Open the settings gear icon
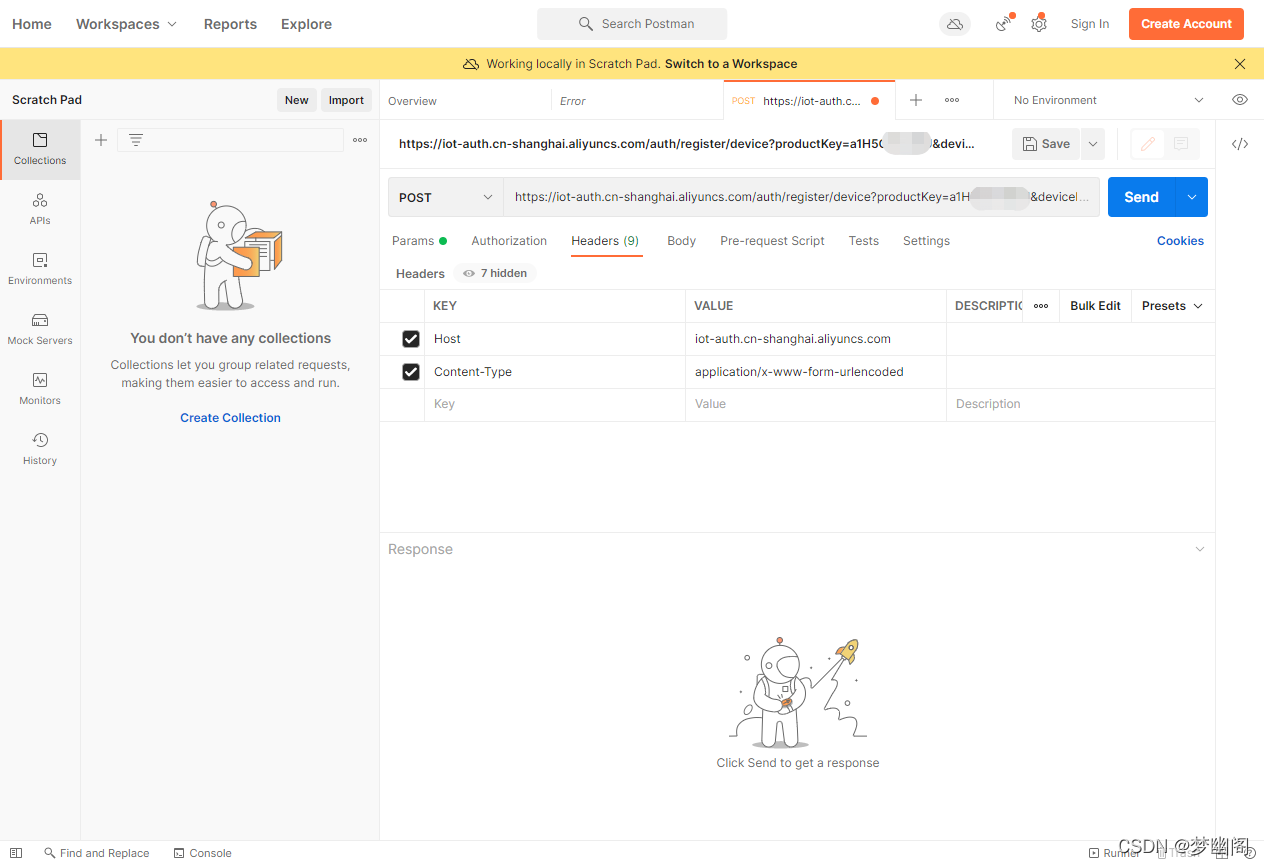Image resolution: width=1264 pixels, height=865 pixels. [1039, 24]
